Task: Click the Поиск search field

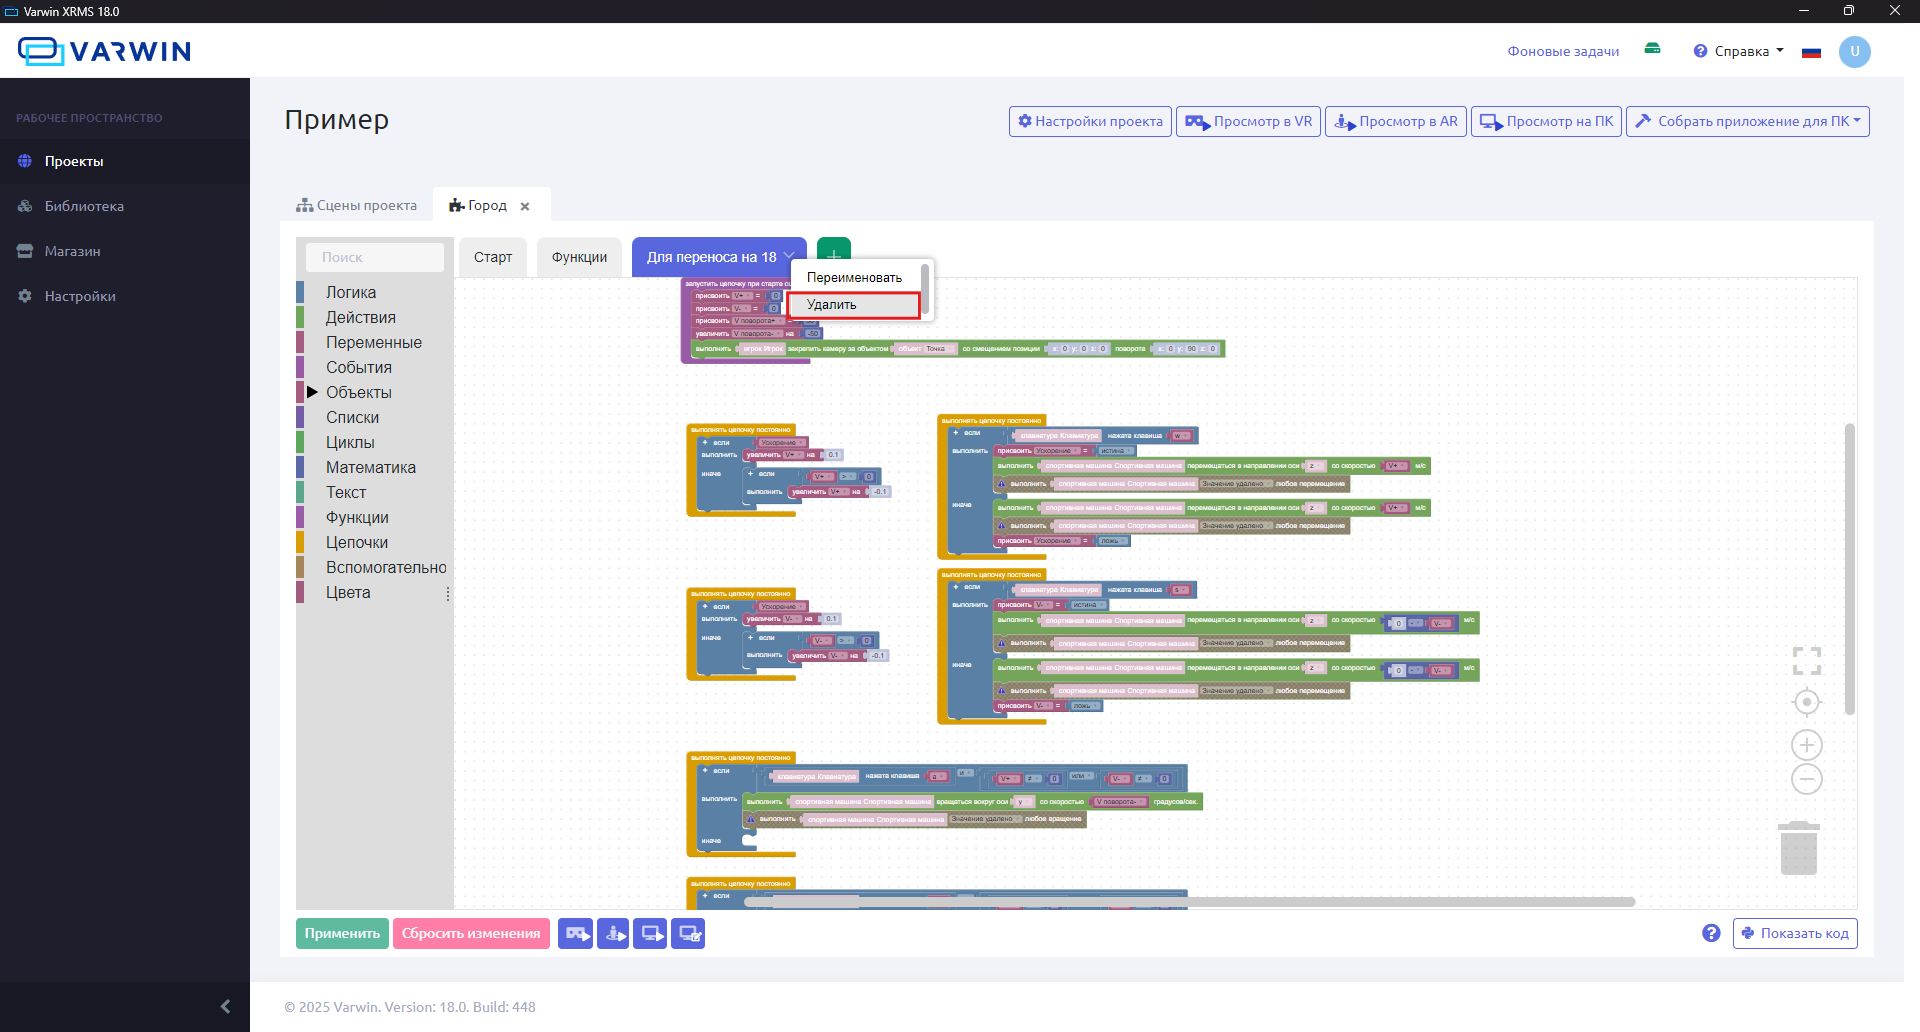Action: click(375, 257)
